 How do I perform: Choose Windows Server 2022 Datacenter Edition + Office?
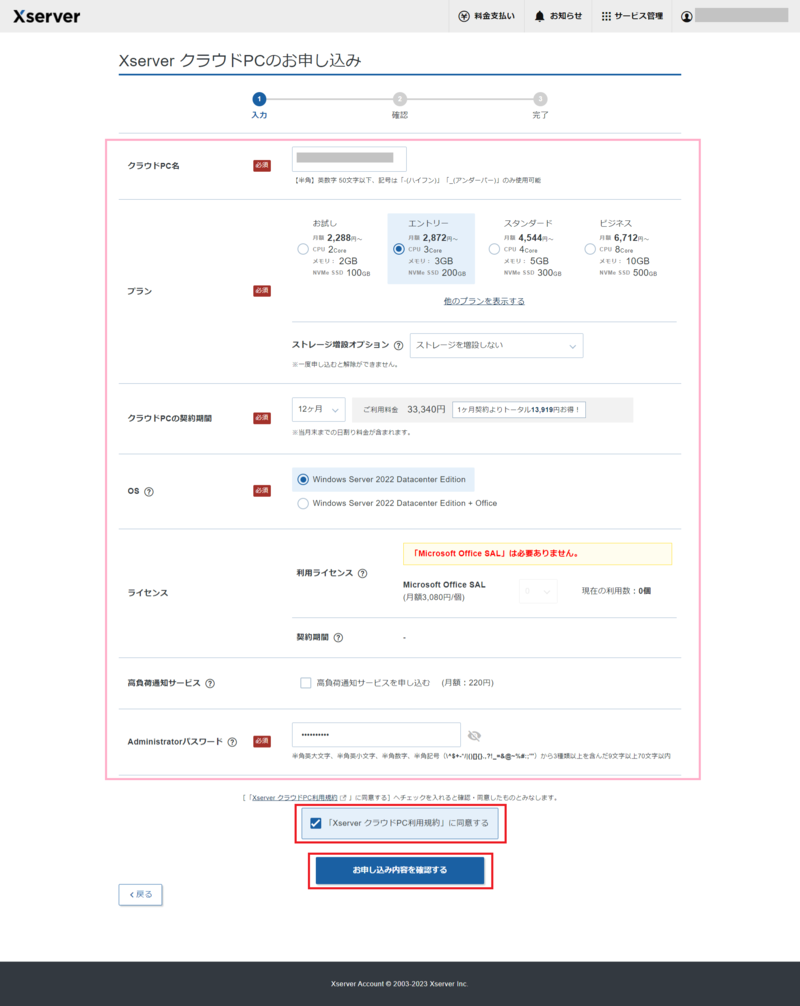click(303, 503)
